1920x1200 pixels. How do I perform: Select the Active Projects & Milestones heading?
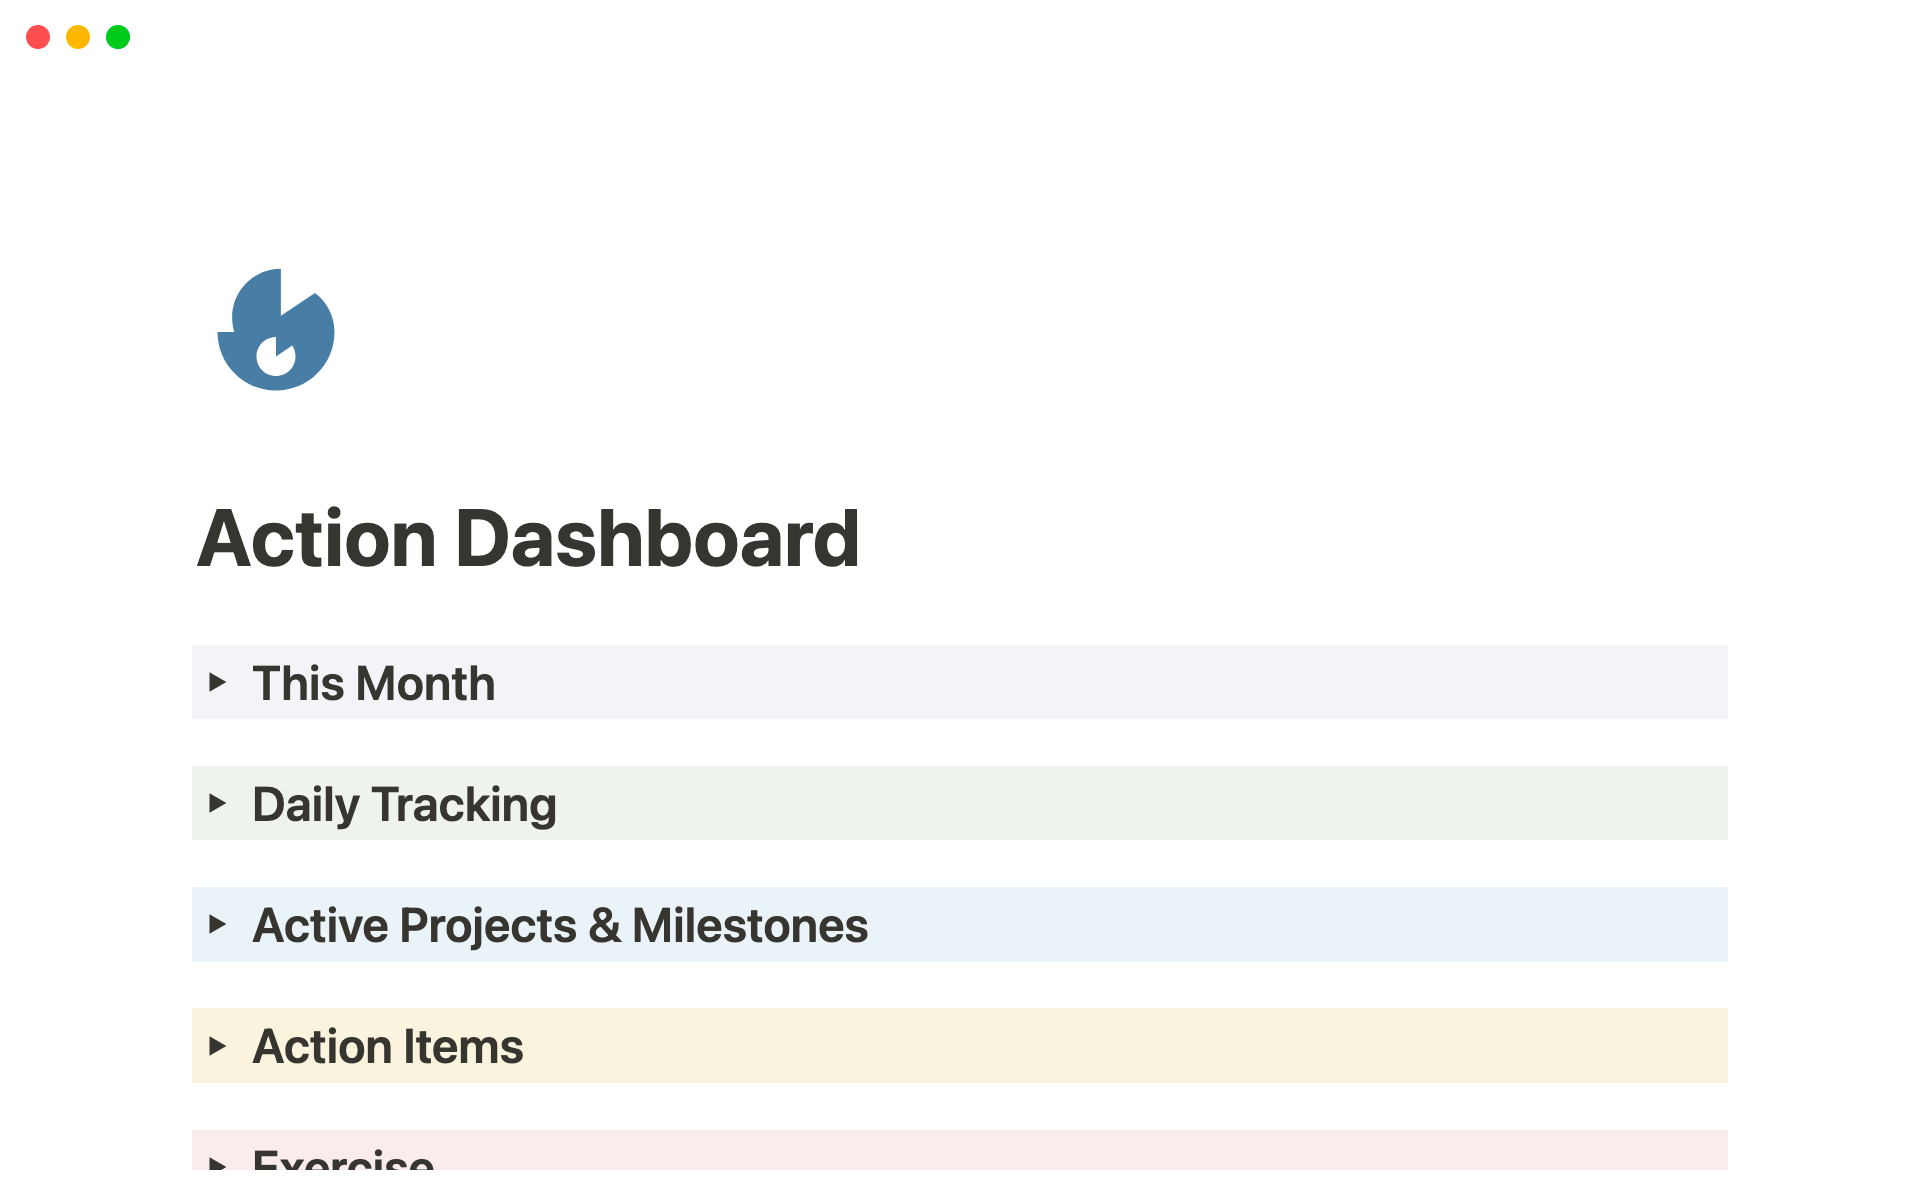[x=560, y=926]
